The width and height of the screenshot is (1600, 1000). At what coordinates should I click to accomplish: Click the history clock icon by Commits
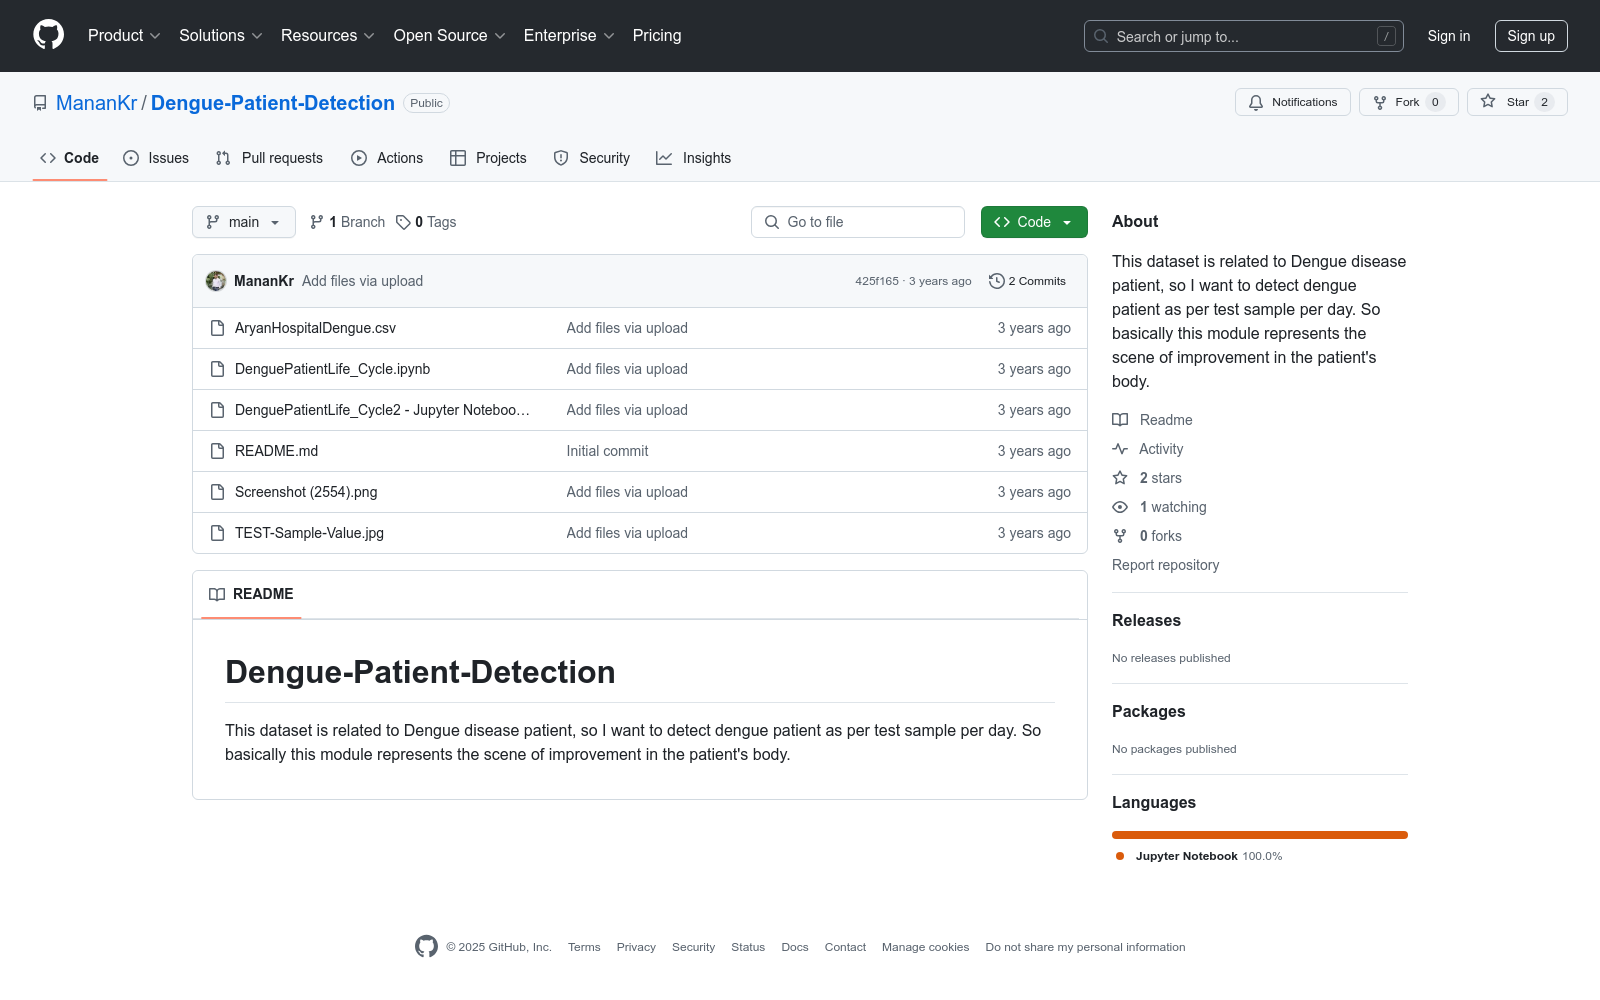(x=996, y=281)
